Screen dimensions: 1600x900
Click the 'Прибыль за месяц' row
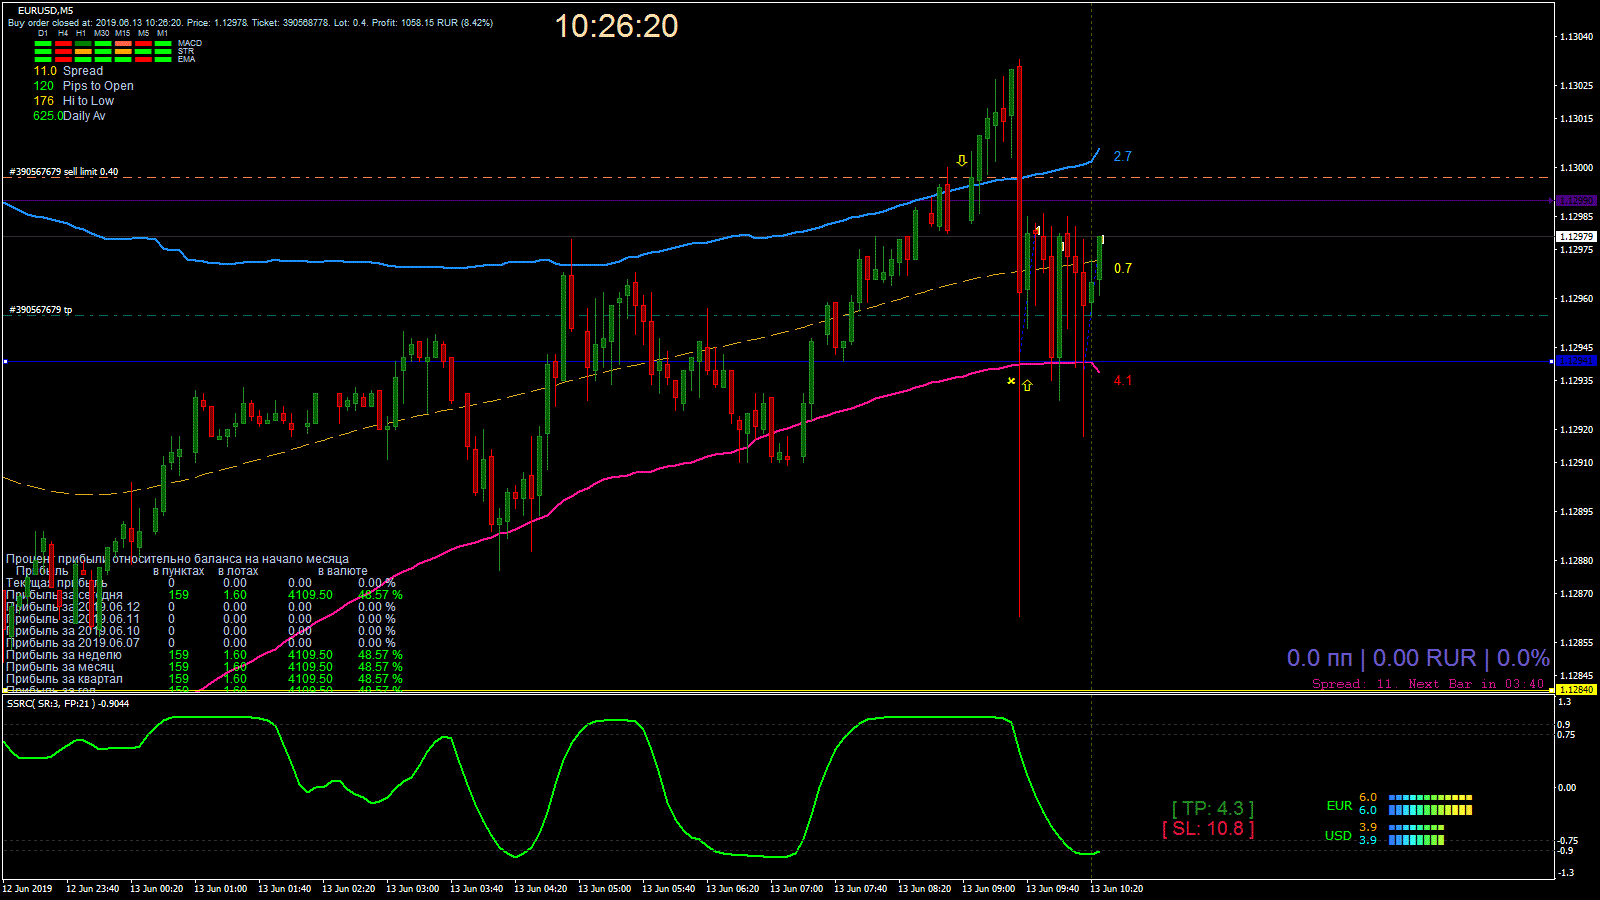204,667
